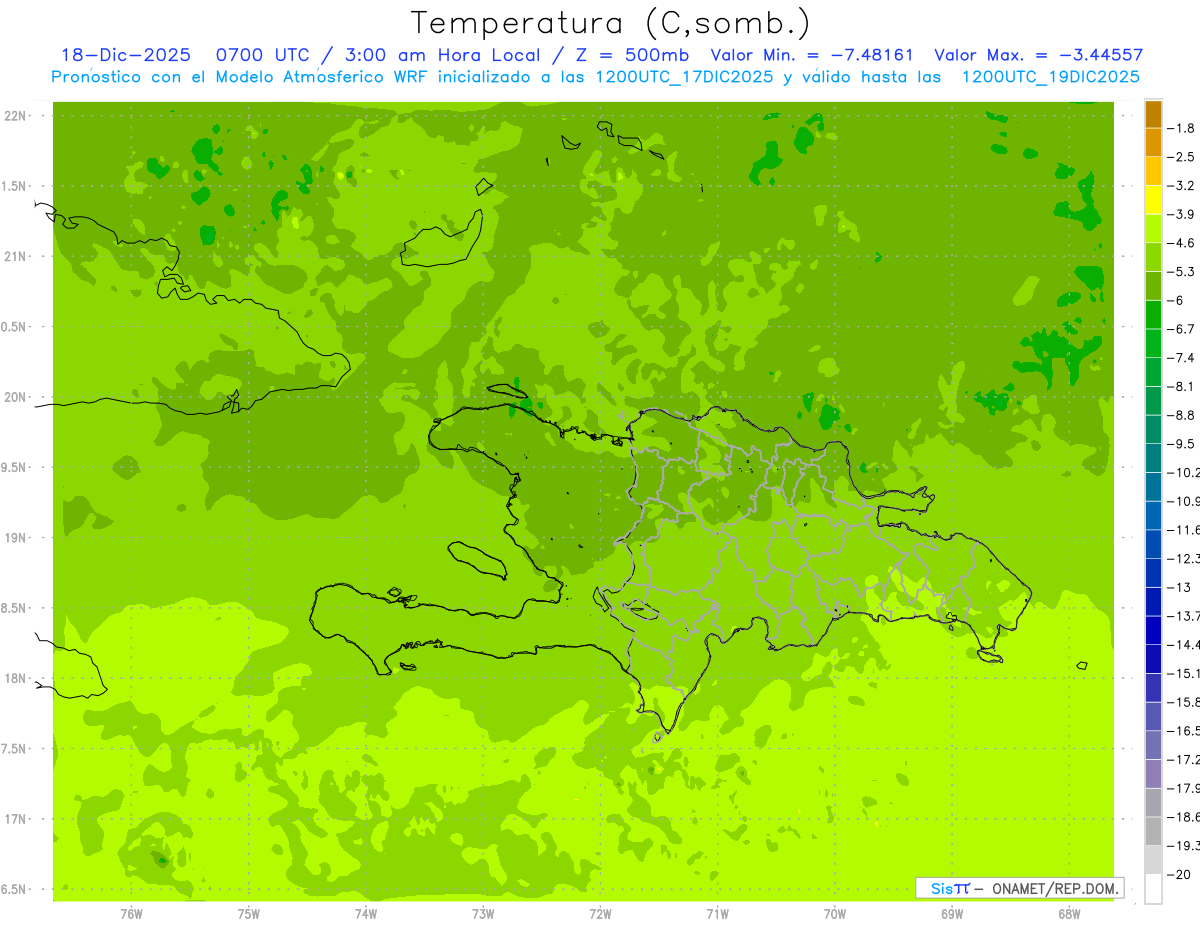Pick the purple swatch between -17.2 and -17.9
This screenshot has width=1200, height=927.
click(x=1153, y=774)
